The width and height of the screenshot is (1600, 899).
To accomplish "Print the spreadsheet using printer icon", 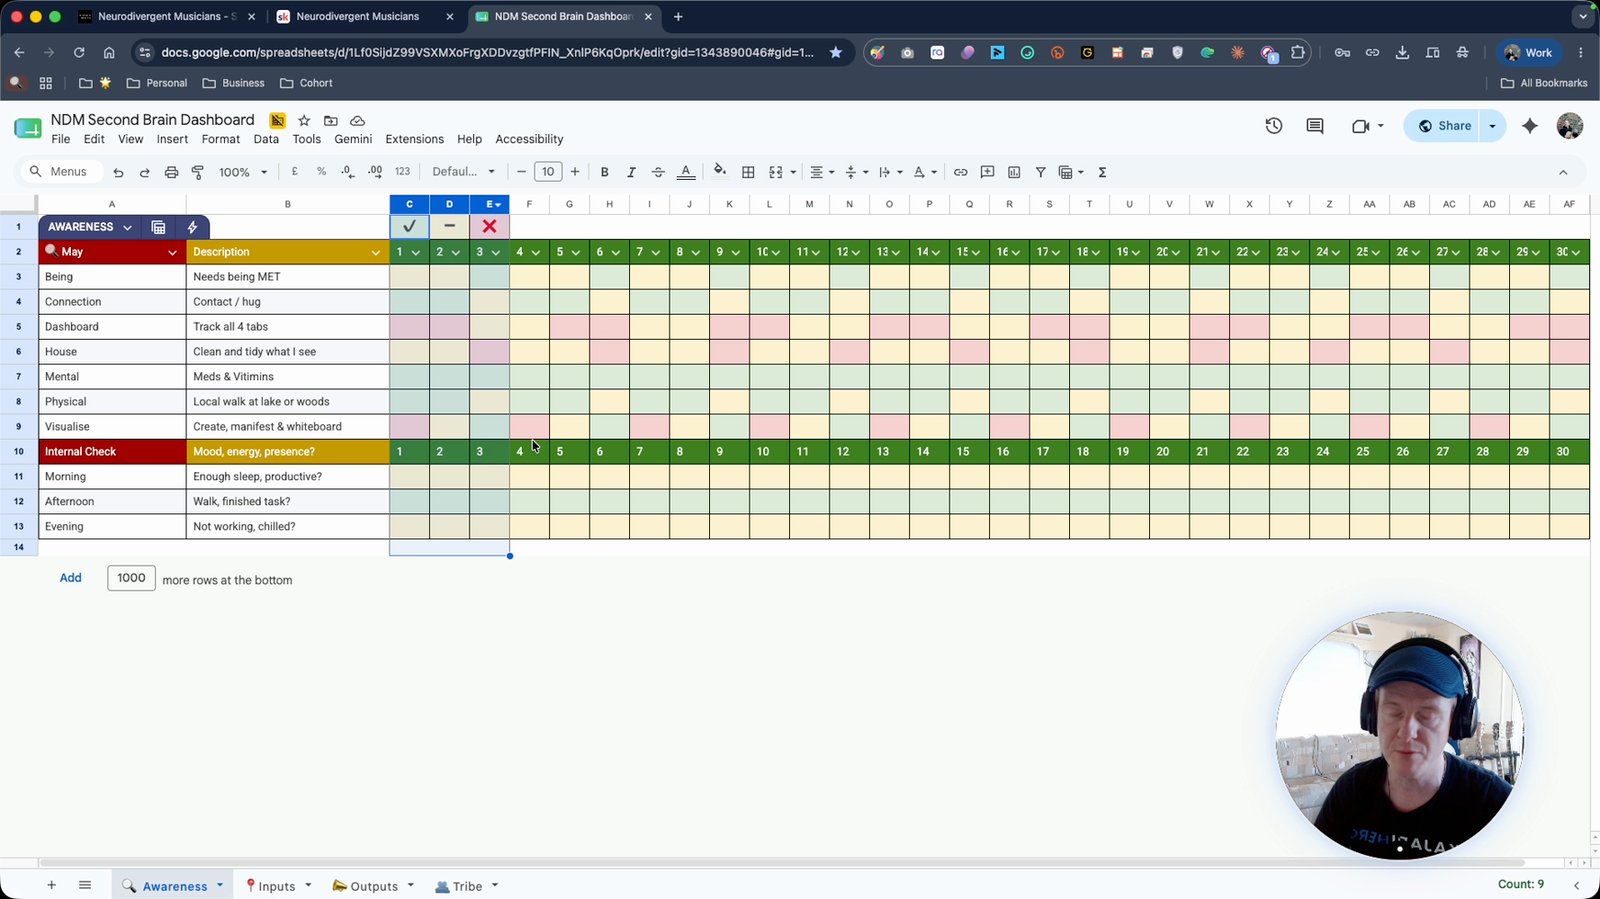I will tap(171, 172).
